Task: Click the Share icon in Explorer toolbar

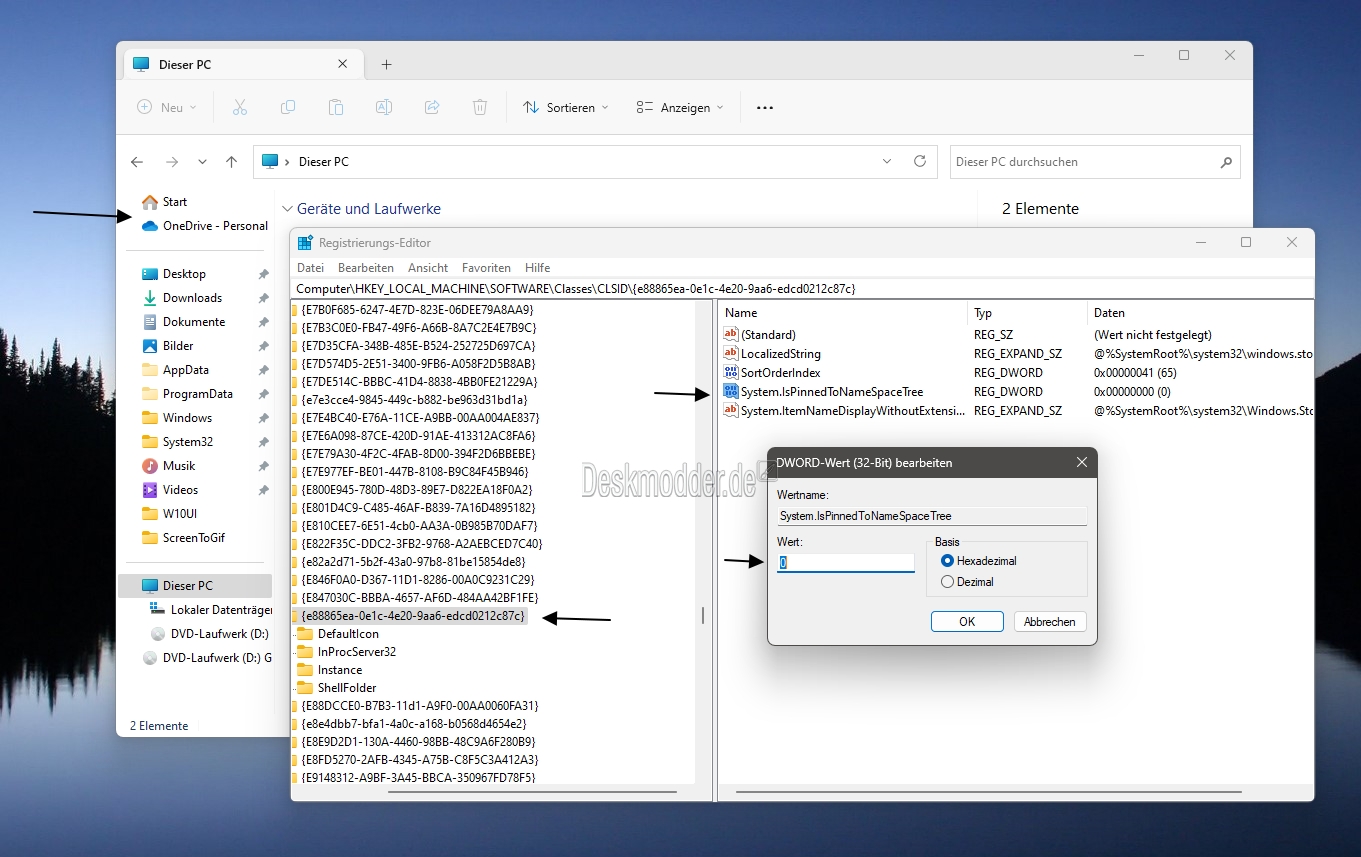Action: tap(432, 107)
